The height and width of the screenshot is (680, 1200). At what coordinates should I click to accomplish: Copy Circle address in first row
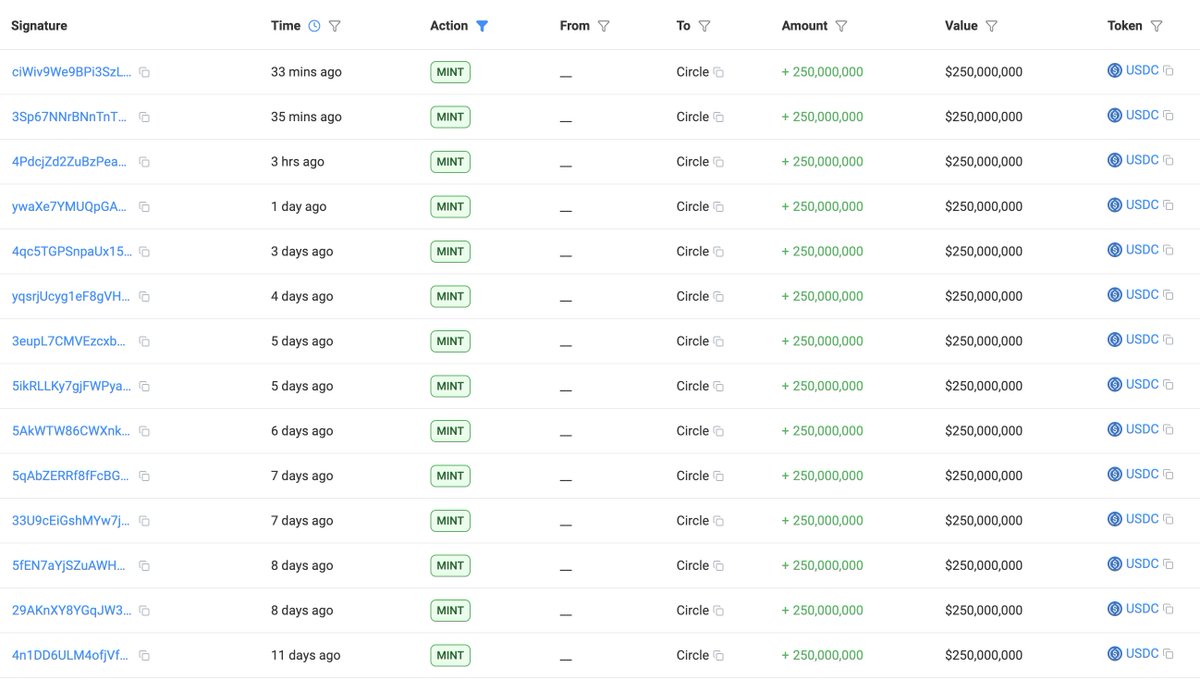point(719,73)
